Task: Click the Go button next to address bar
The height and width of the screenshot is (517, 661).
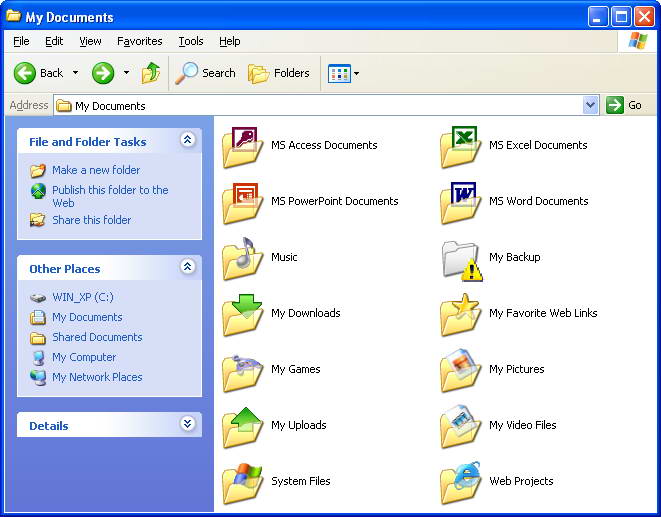Action: click(x=624, y=105)
